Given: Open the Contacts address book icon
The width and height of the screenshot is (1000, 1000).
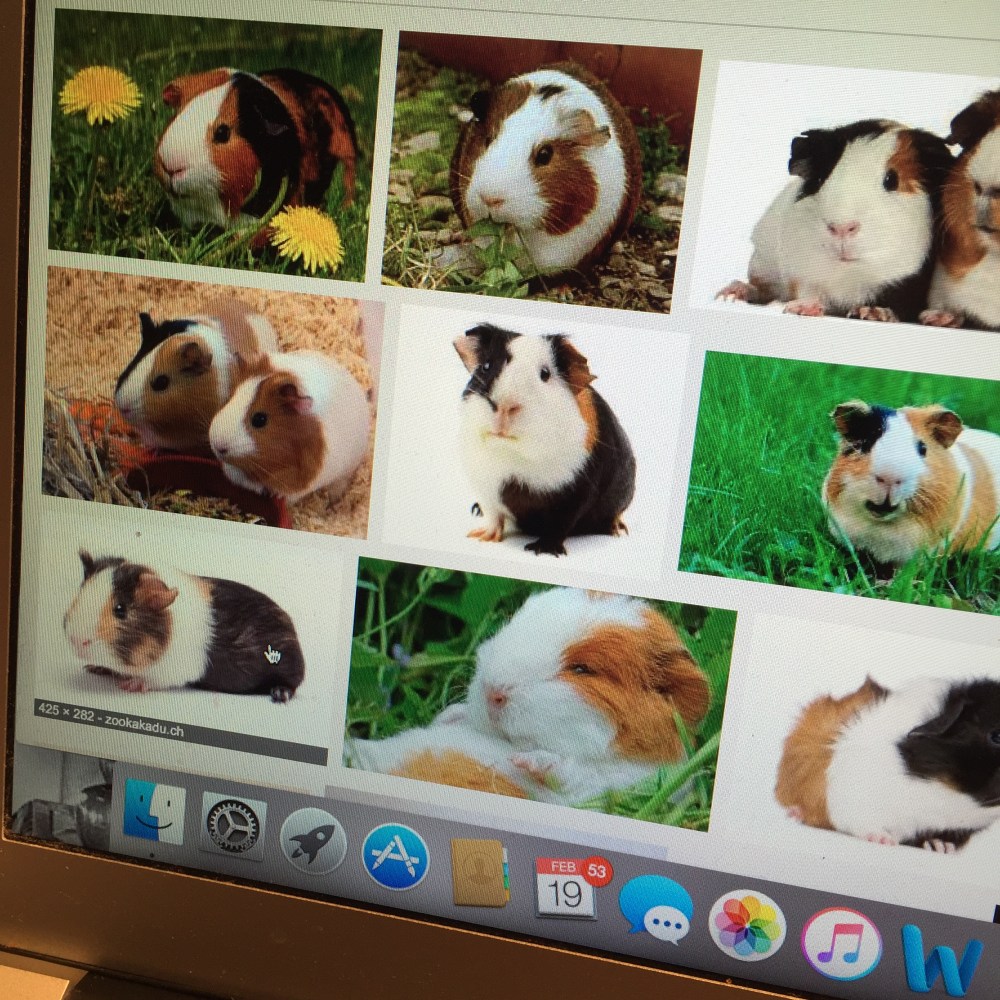Looking at the screenshot, I should tap(479, 871).
